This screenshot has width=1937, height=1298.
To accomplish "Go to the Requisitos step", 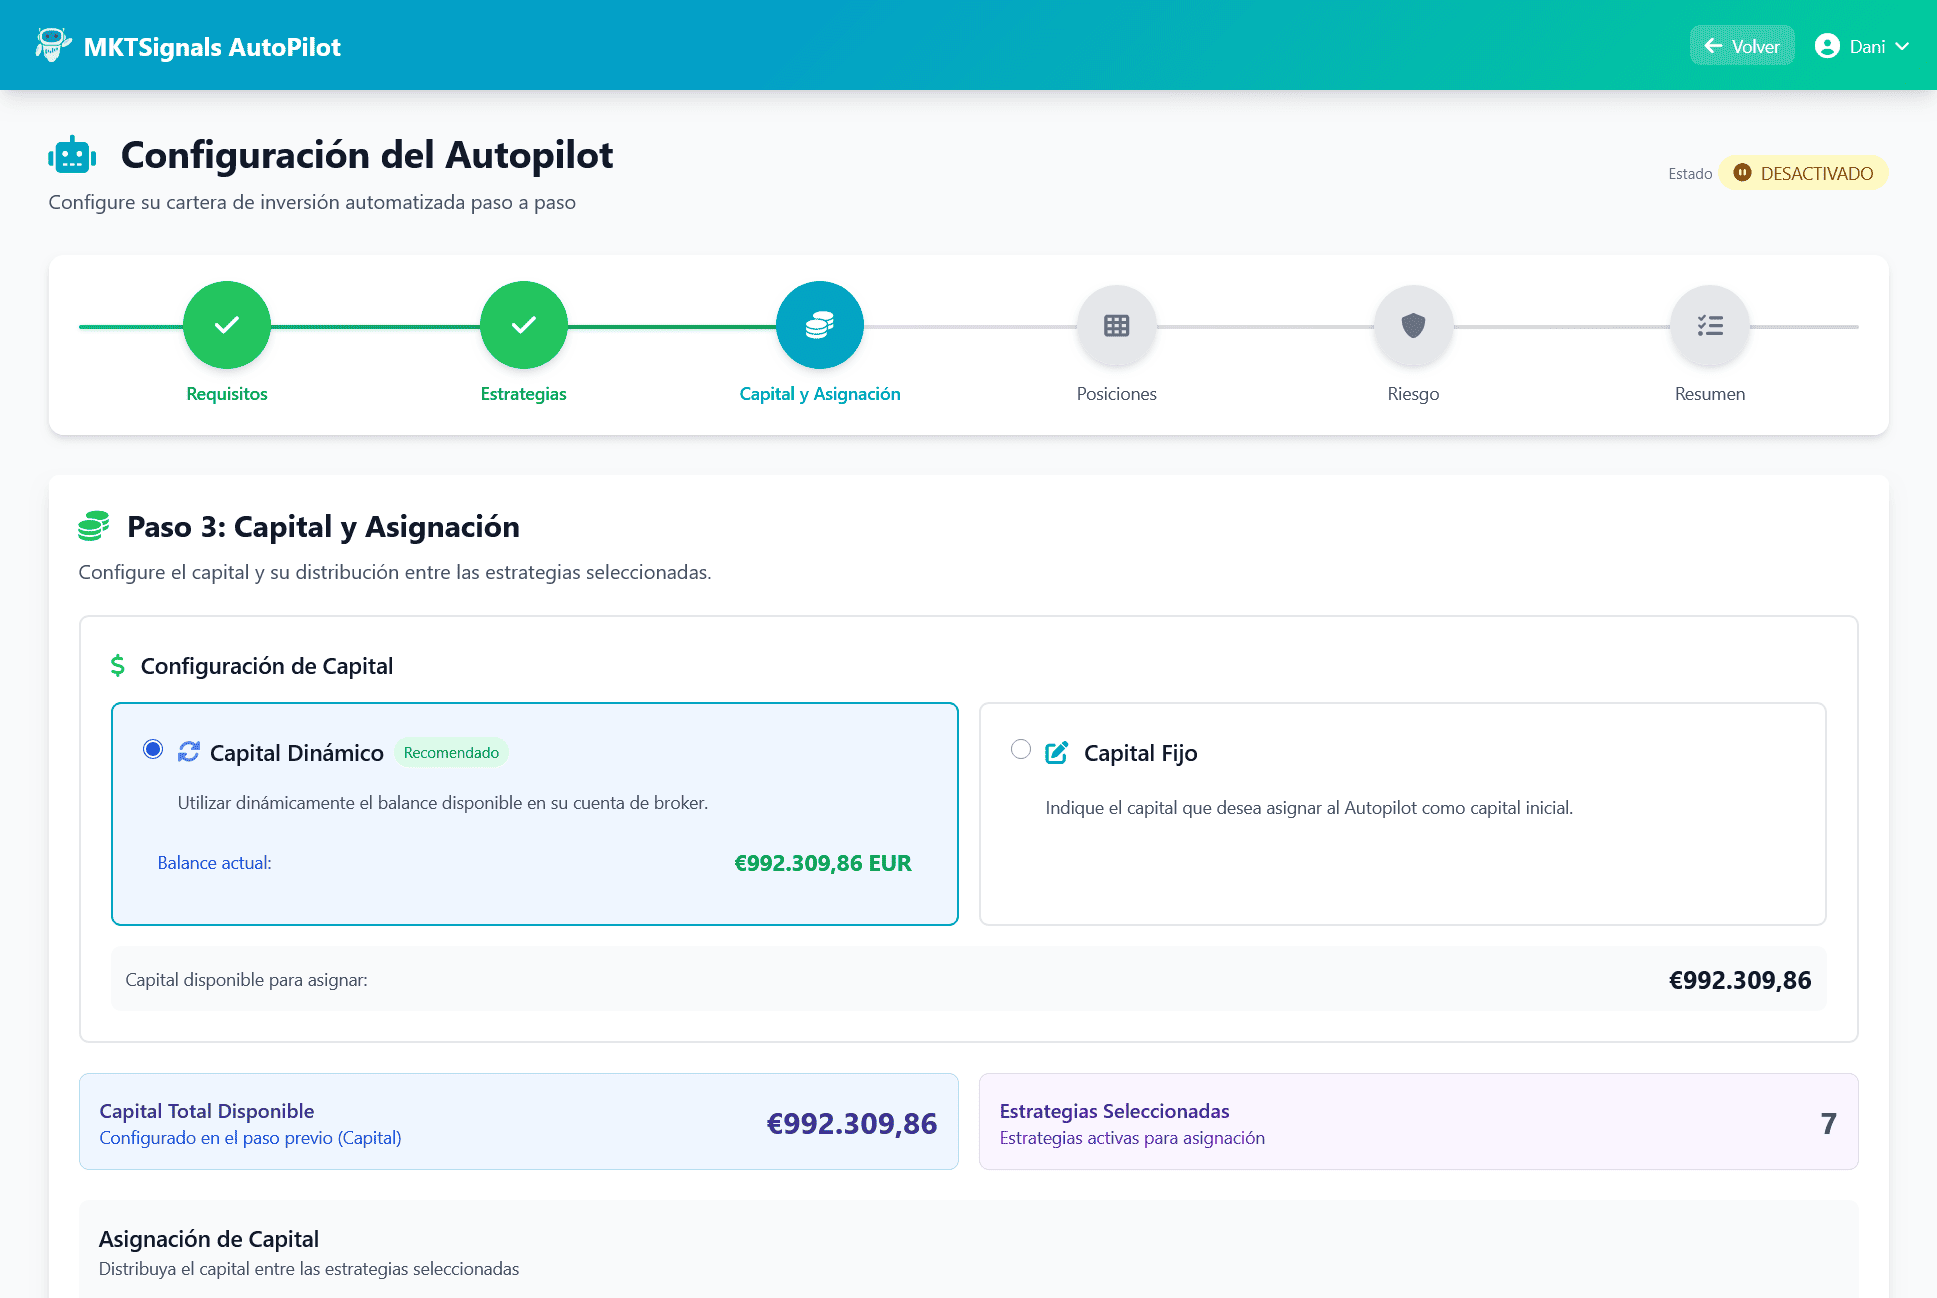I will pyautogui.click(x=226, y=393).
